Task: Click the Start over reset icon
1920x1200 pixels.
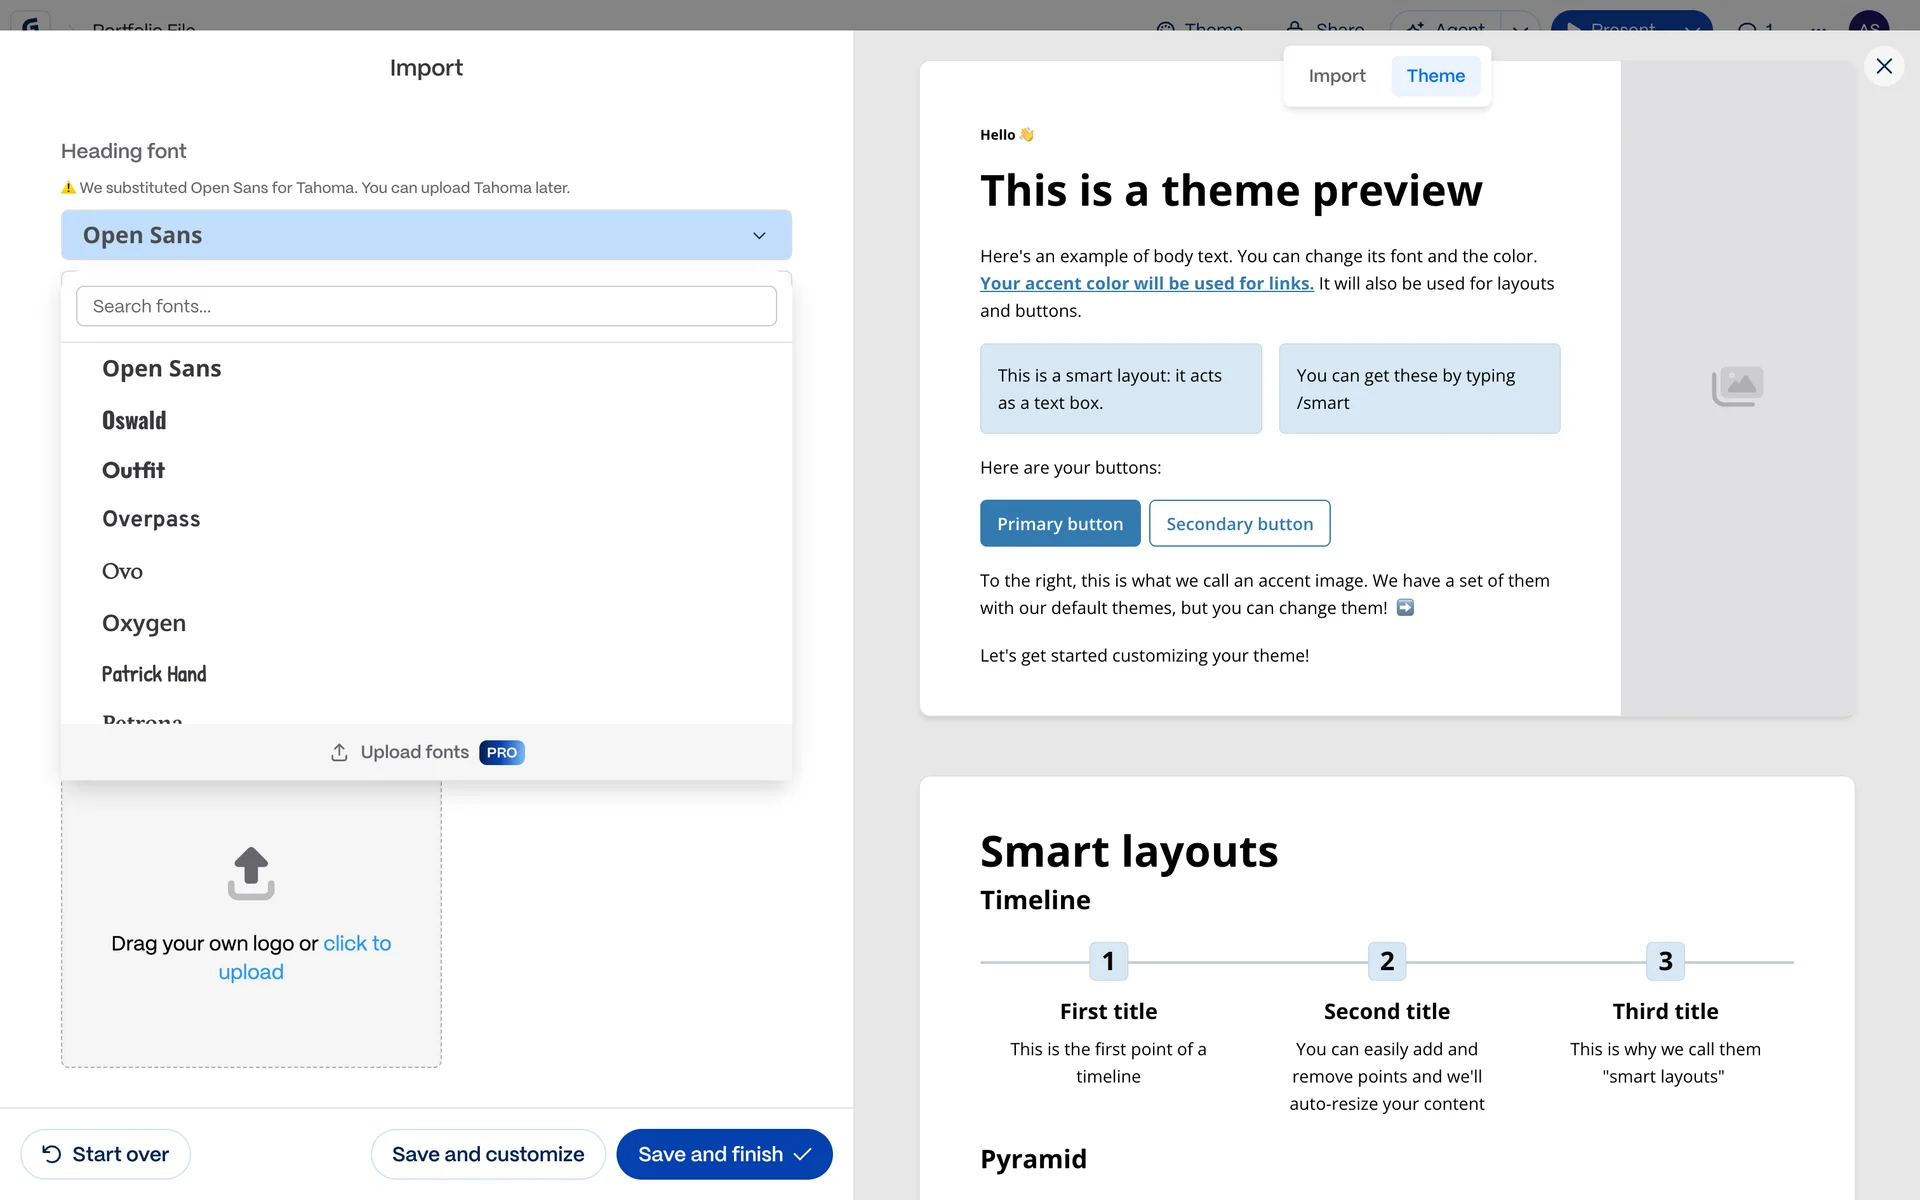Action: 52,1154
